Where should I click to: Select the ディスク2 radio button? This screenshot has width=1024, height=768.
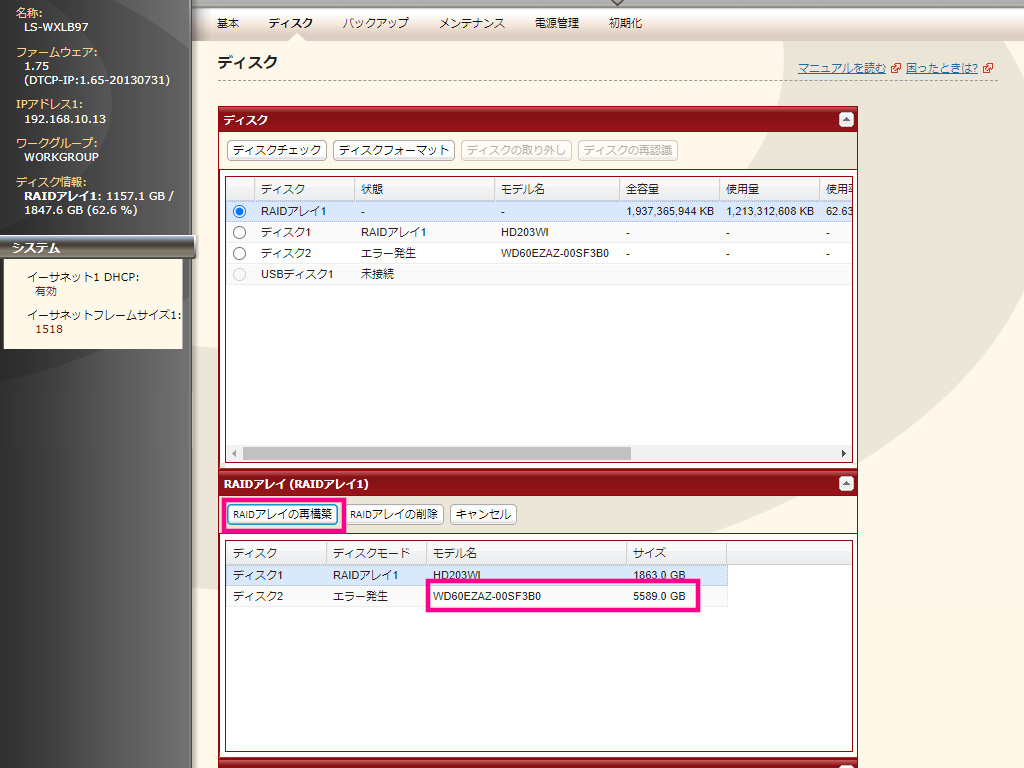[239, 253]
